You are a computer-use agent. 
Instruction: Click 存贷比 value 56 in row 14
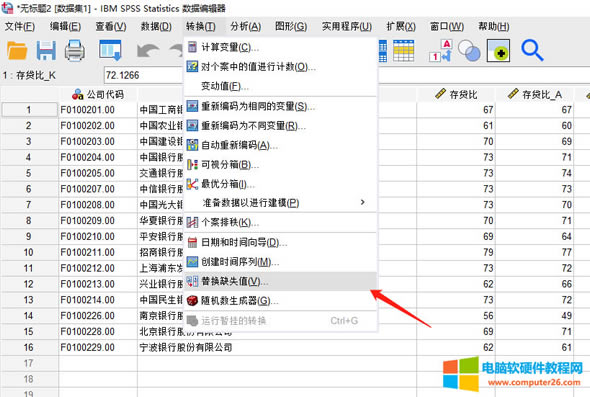pos(456,316)
